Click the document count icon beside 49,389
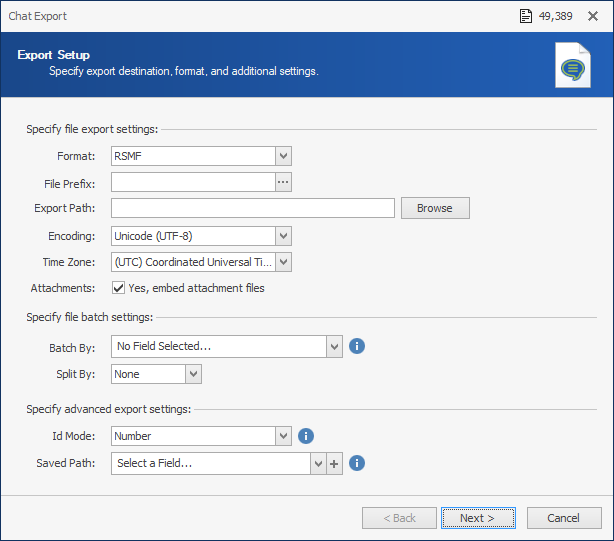Image resolution: width=614 pixels, height=541 pixels. (x=526, y=16)
